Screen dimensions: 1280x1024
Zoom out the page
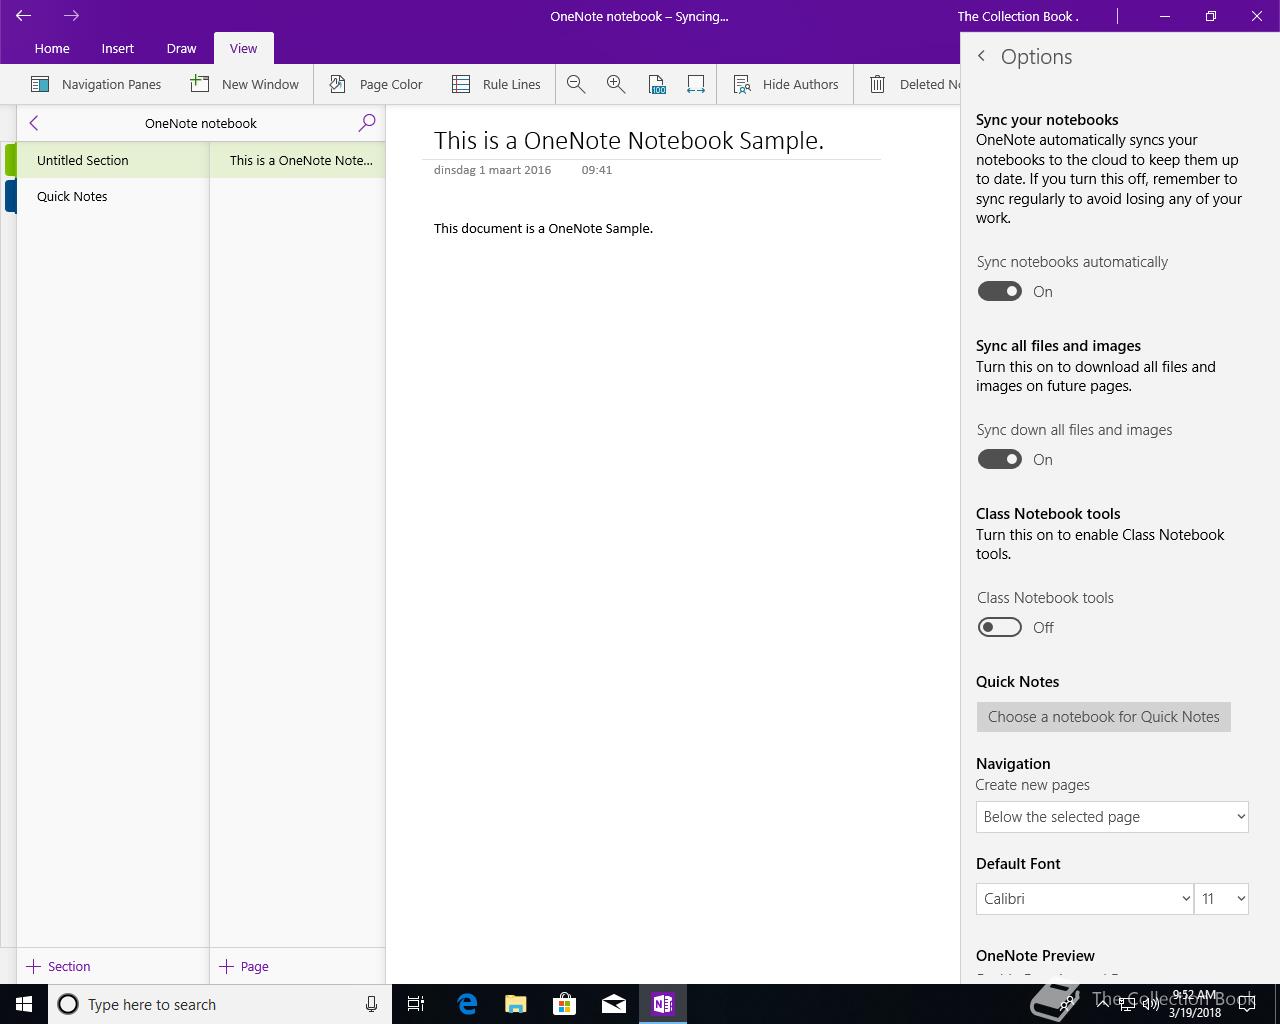[576, 84]
